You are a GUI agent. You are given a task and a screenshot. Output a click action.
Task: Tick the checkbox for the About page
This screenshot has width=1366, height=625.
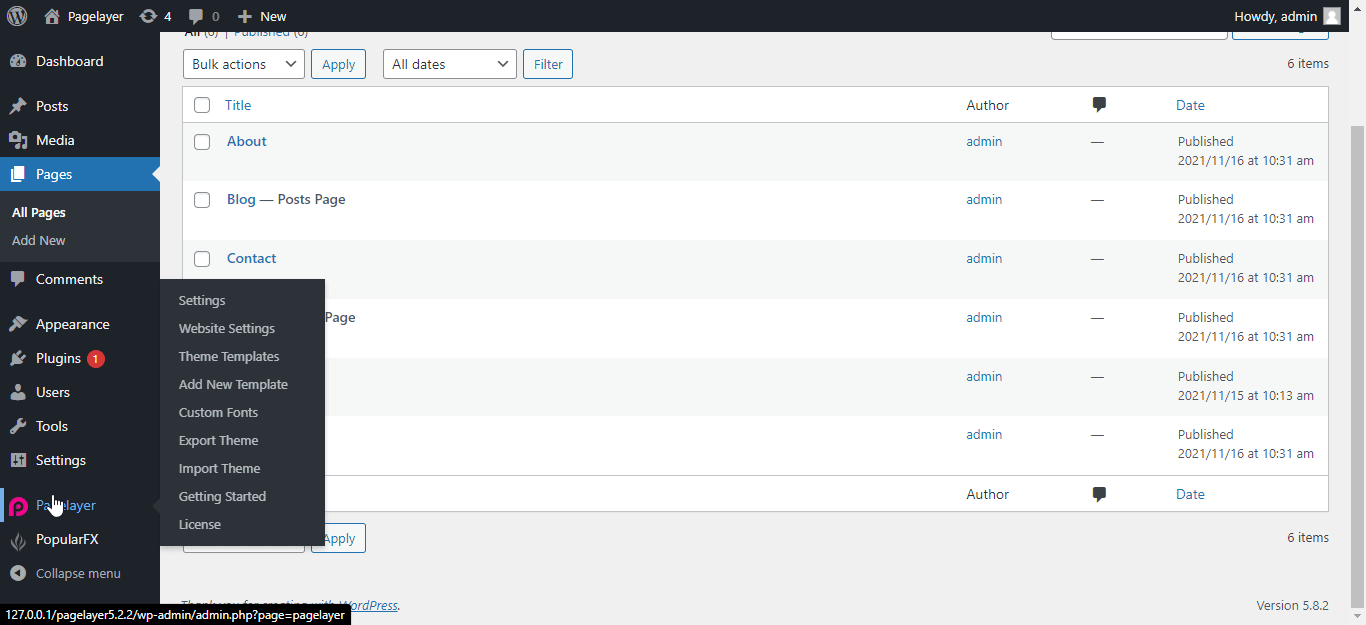tap(202, 142)
